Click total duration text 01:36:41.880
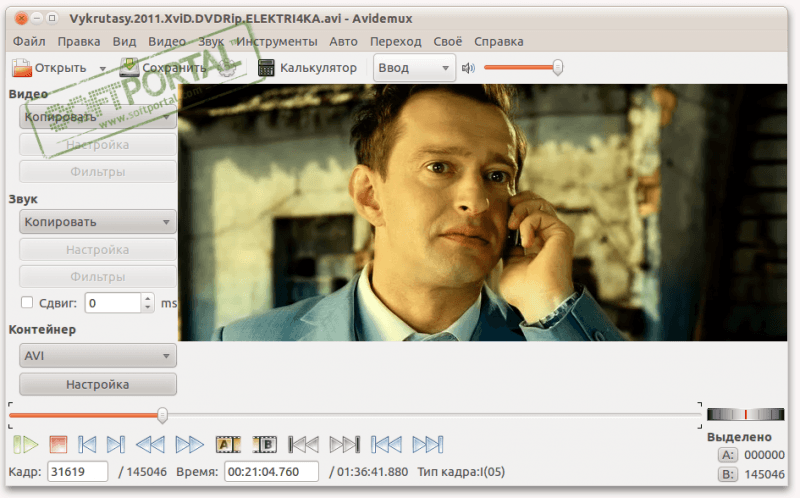 [x=372, y=471]
